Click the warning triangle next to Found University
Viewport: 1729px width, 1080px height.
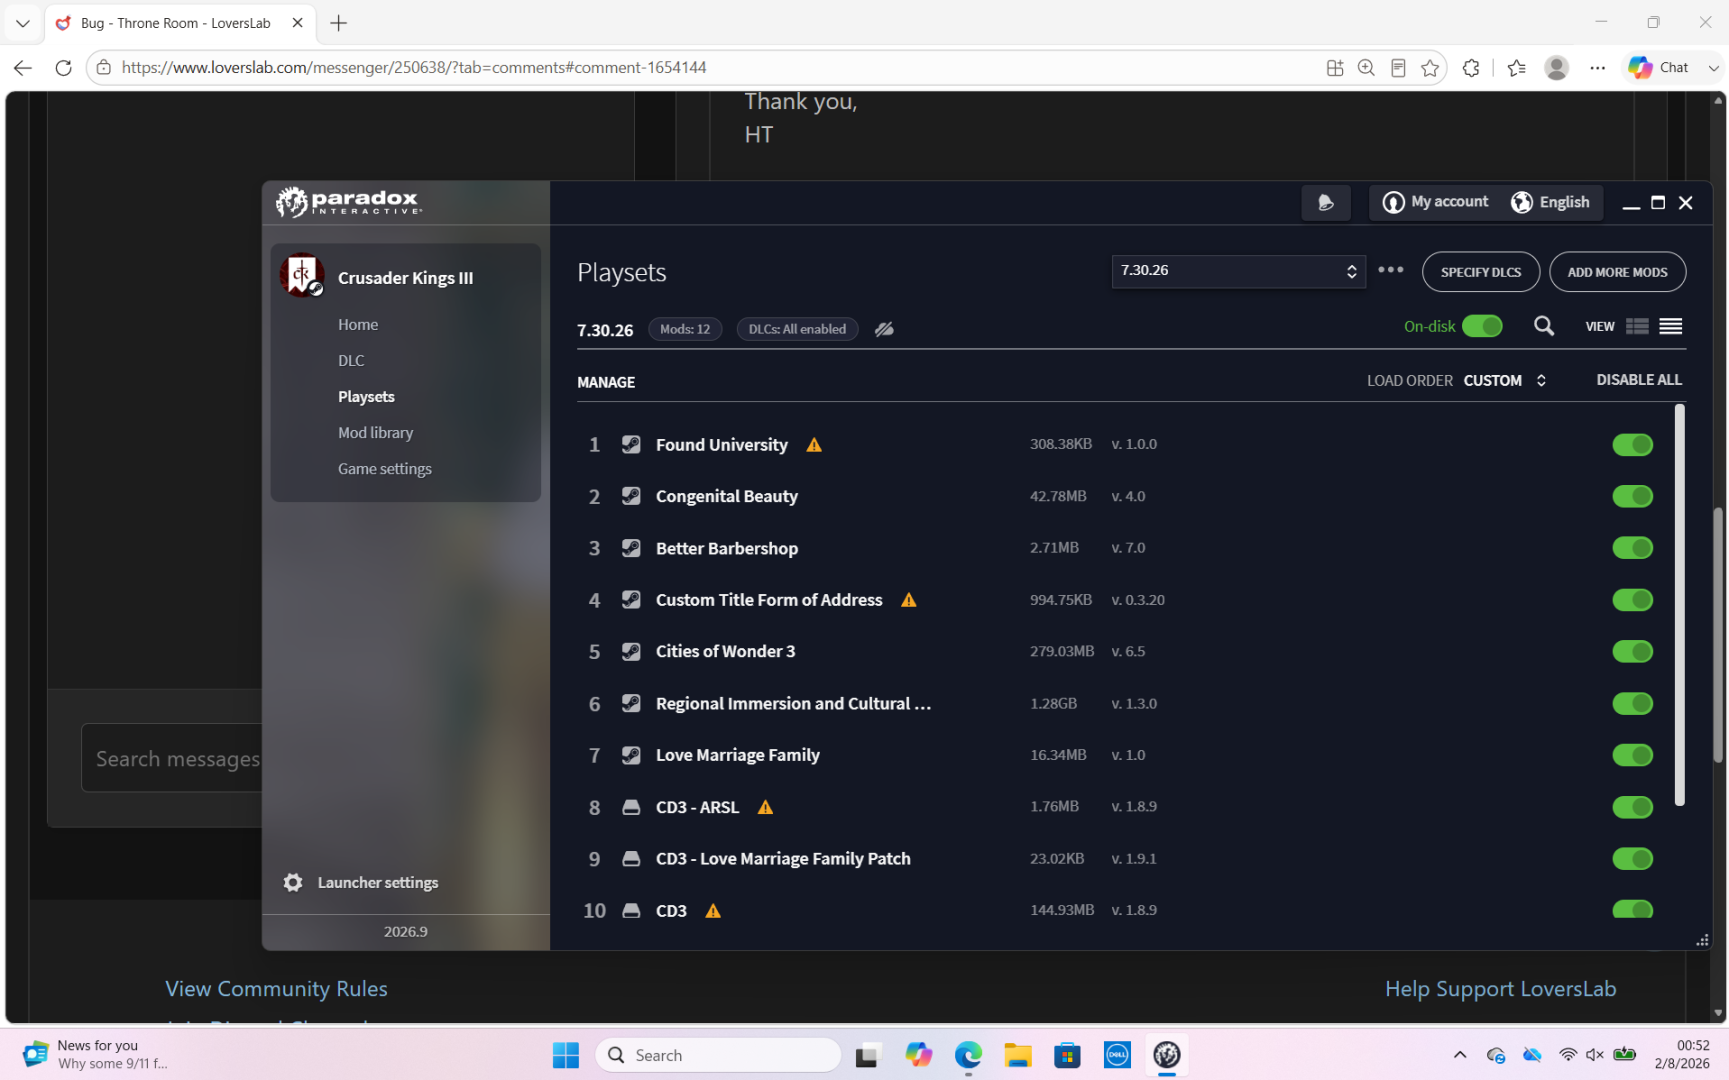click(x=814, y=445)
